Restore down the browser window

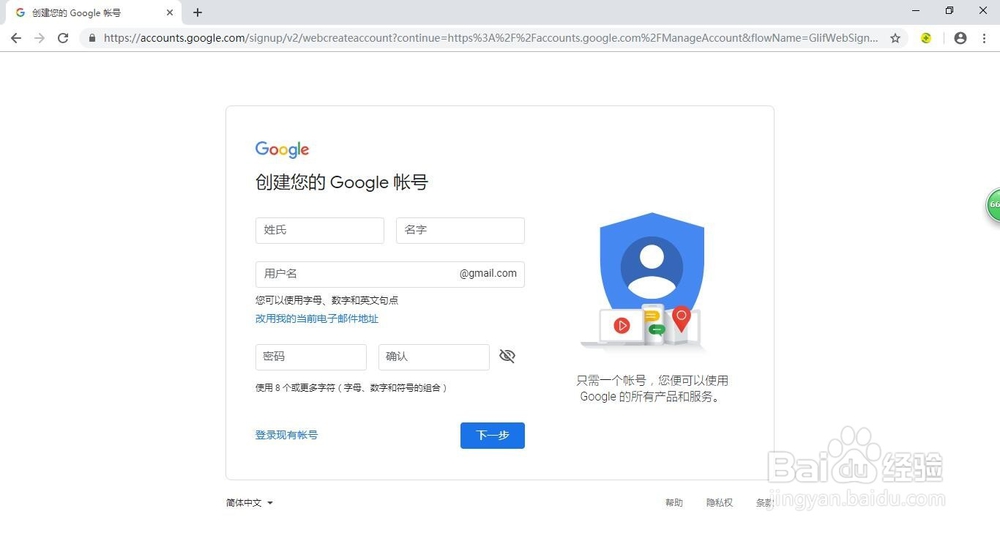949,11
